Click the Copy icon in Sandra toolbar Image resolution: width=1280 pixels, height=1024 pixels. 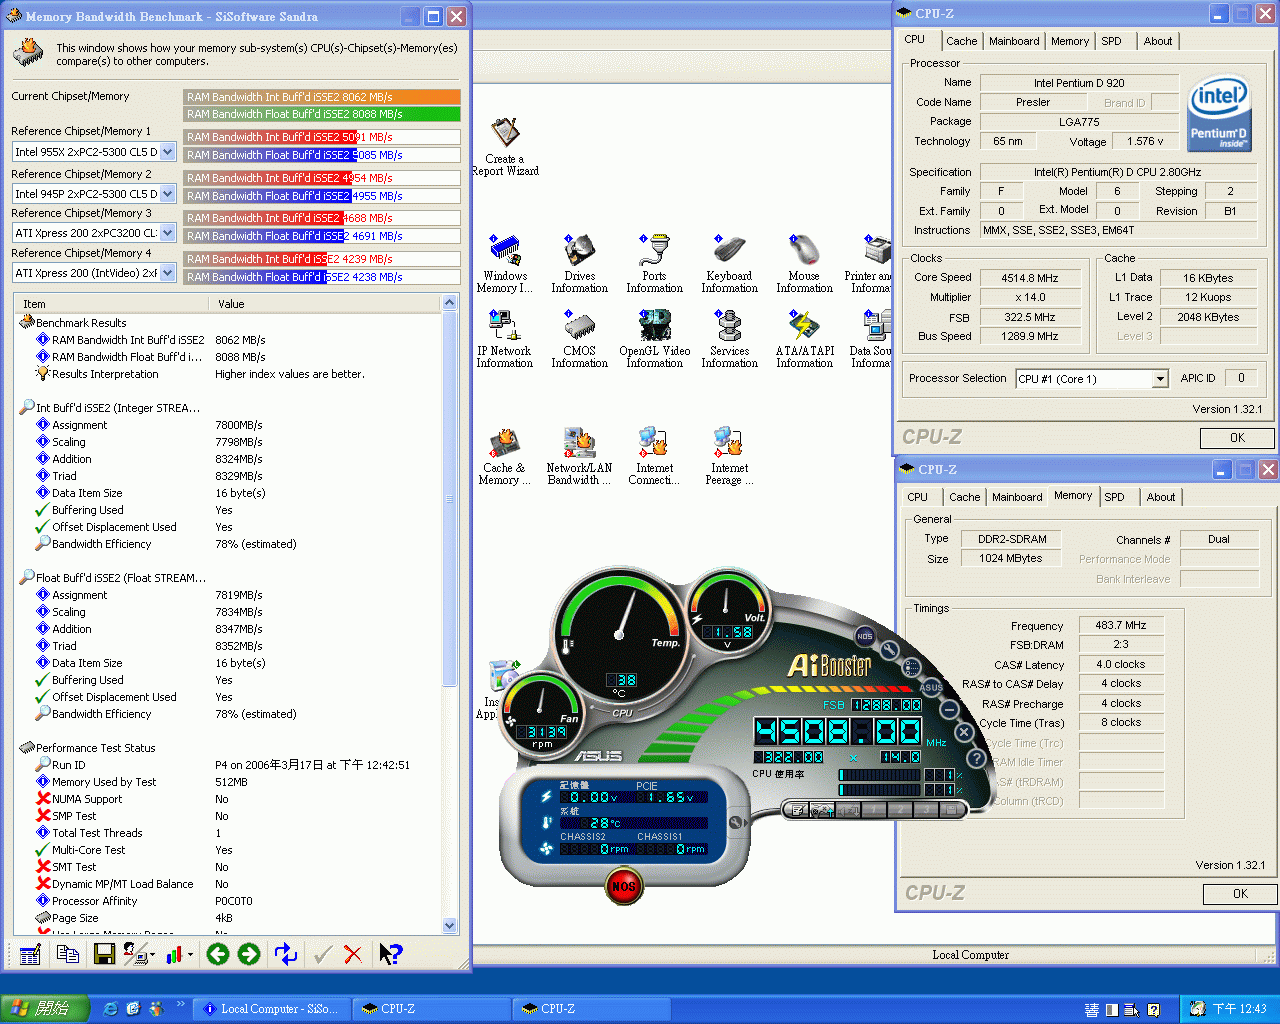click(x=68, y=955)
